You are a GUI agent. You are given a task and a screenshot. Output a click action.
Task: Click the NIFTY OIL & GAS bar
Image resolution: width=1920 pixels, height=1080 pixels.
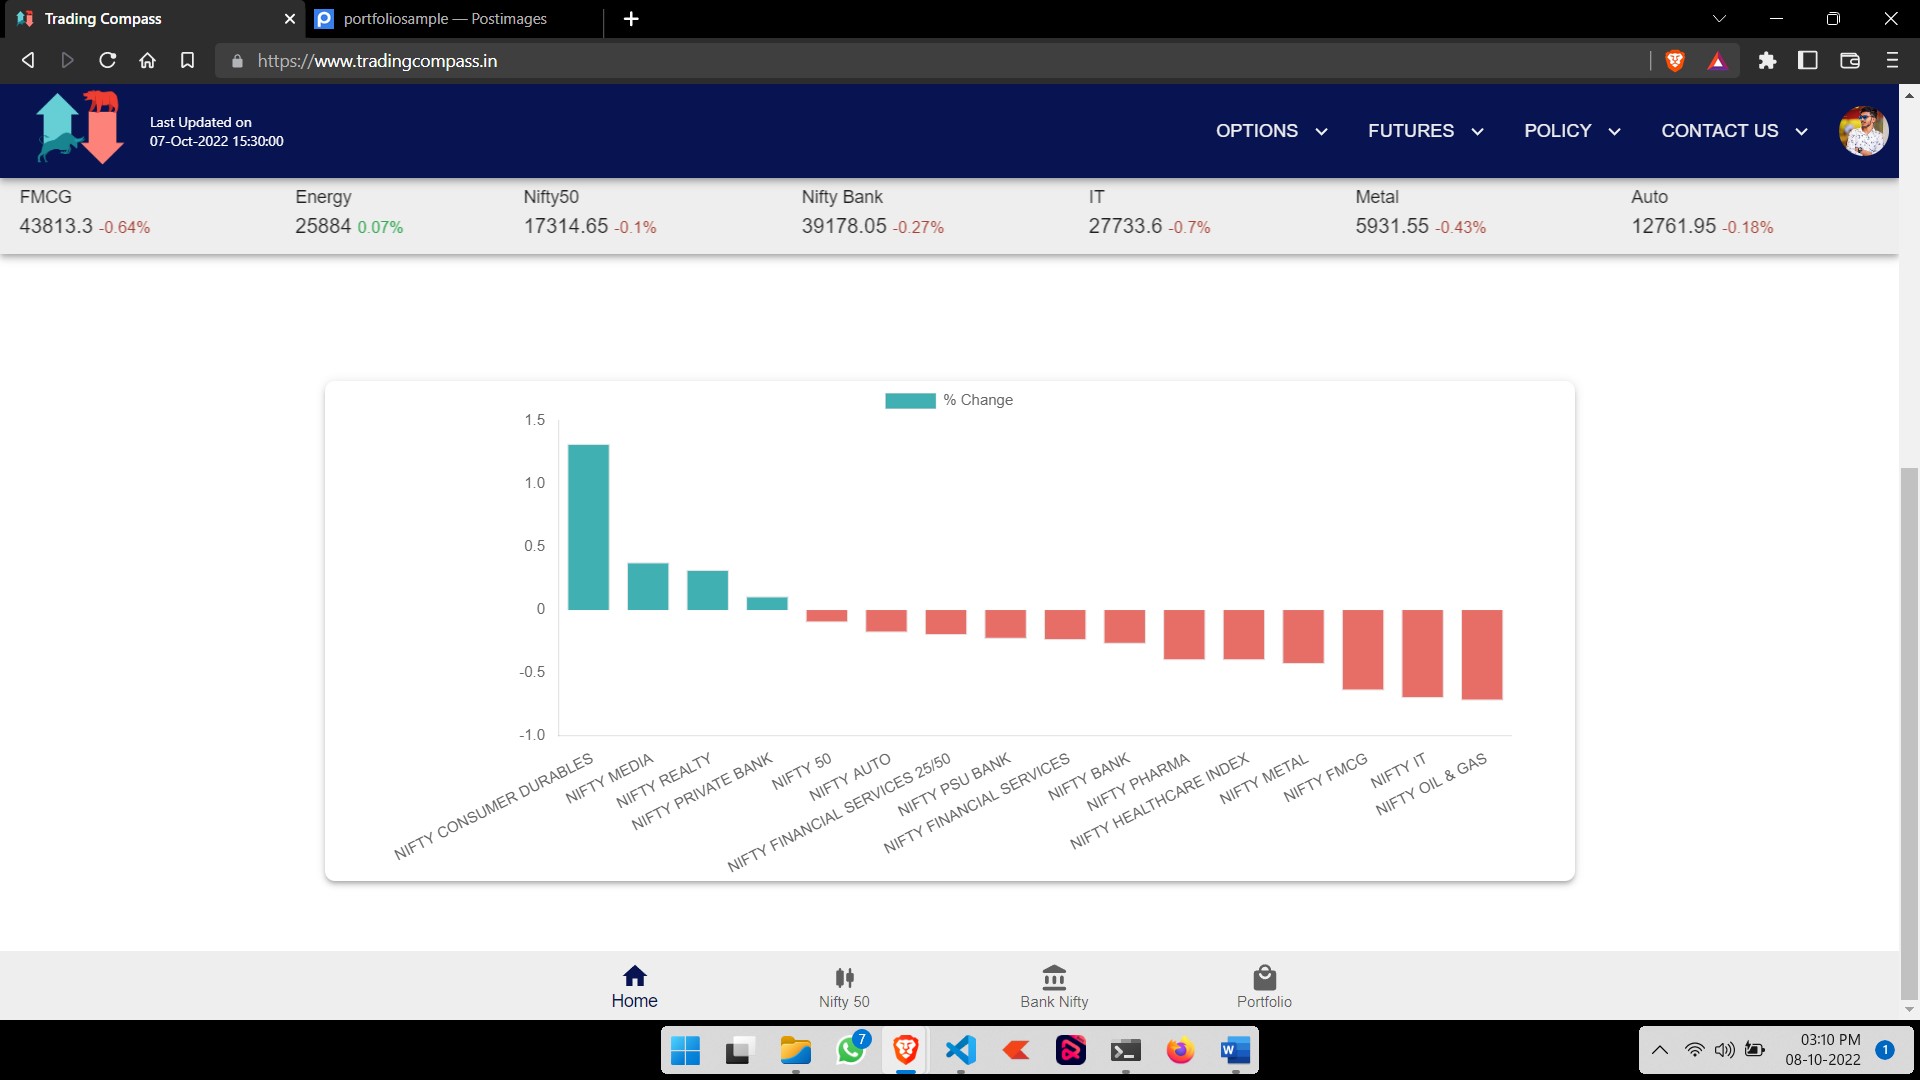(1482, 655)
